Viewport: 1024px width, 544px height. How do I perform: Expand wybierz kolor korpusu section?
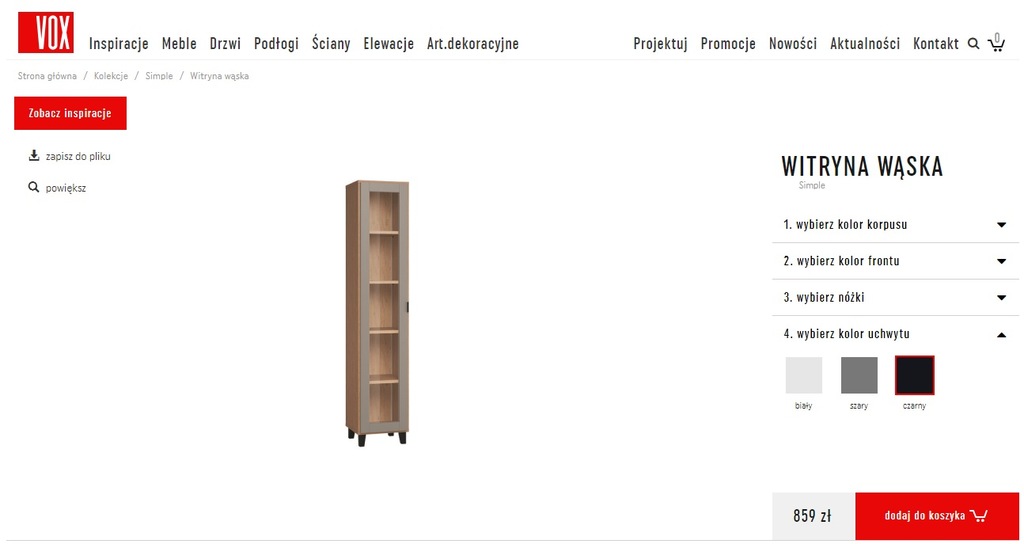[x=895, y=225]
